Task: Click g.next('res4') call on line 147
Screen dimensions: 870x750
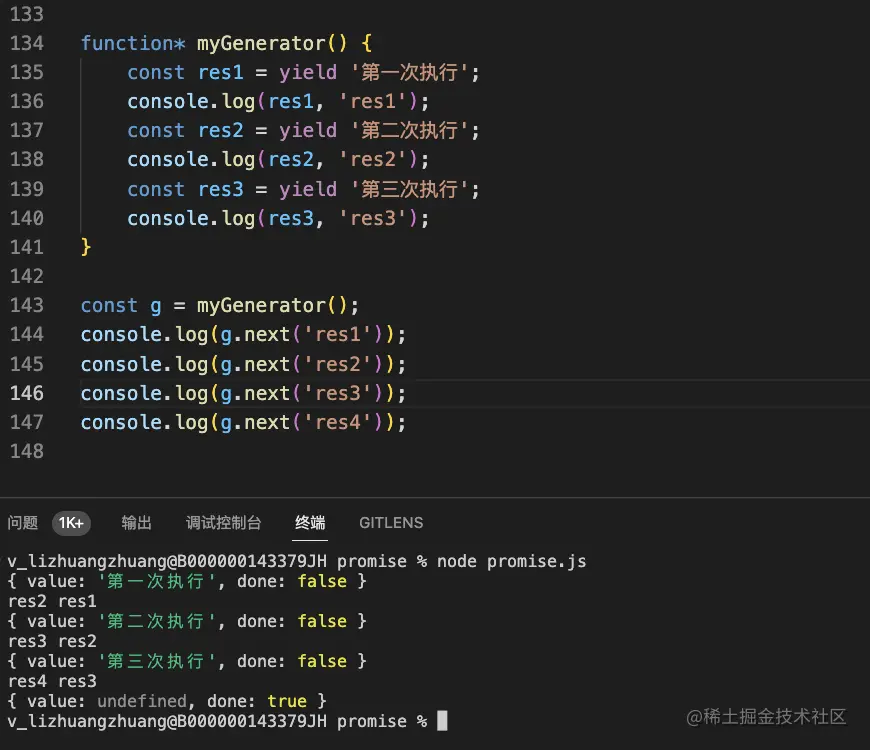Action: pyautogui.click(x=302, y=423)
